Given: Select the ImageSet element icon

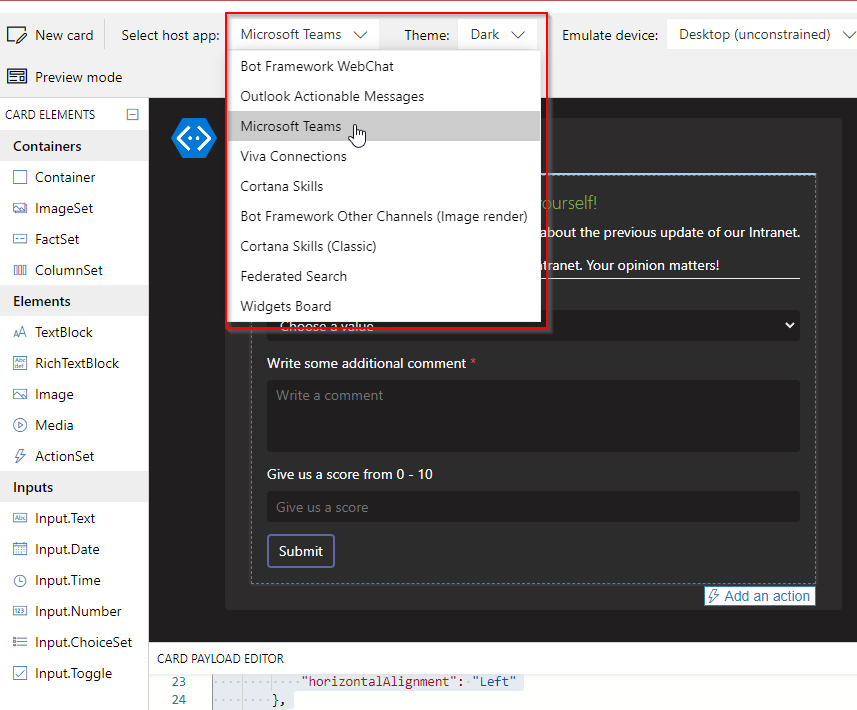Looking at the screenshot, I should pyautogui.click(x=20, y=208).
